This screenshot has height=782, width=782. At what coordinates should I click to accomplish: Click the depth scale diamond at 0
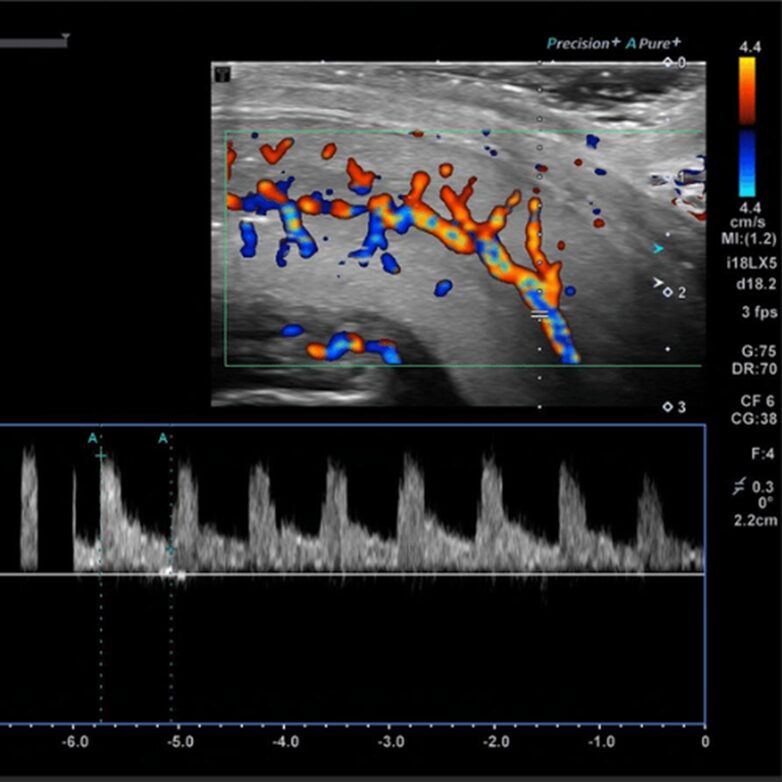(x=668, y=63)
